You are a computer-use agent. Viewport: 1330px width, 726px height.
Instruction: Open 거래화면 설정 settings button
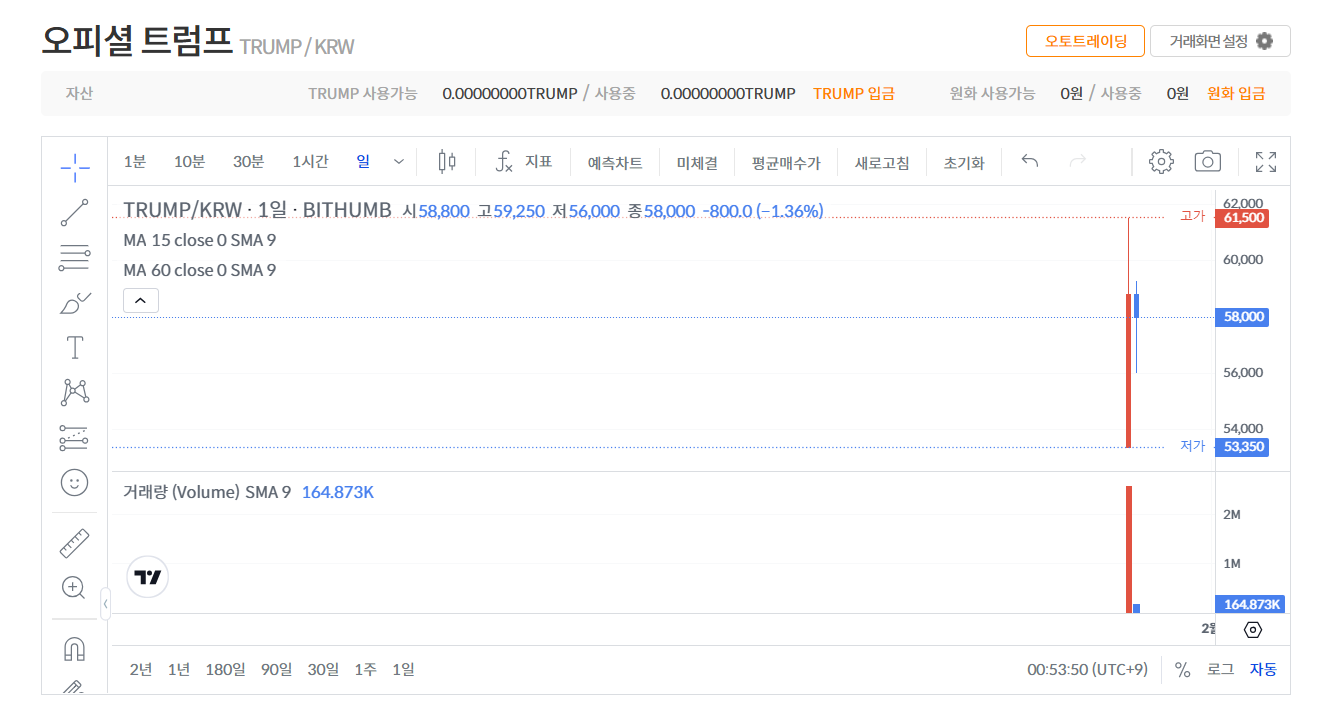click(1220, 41)
